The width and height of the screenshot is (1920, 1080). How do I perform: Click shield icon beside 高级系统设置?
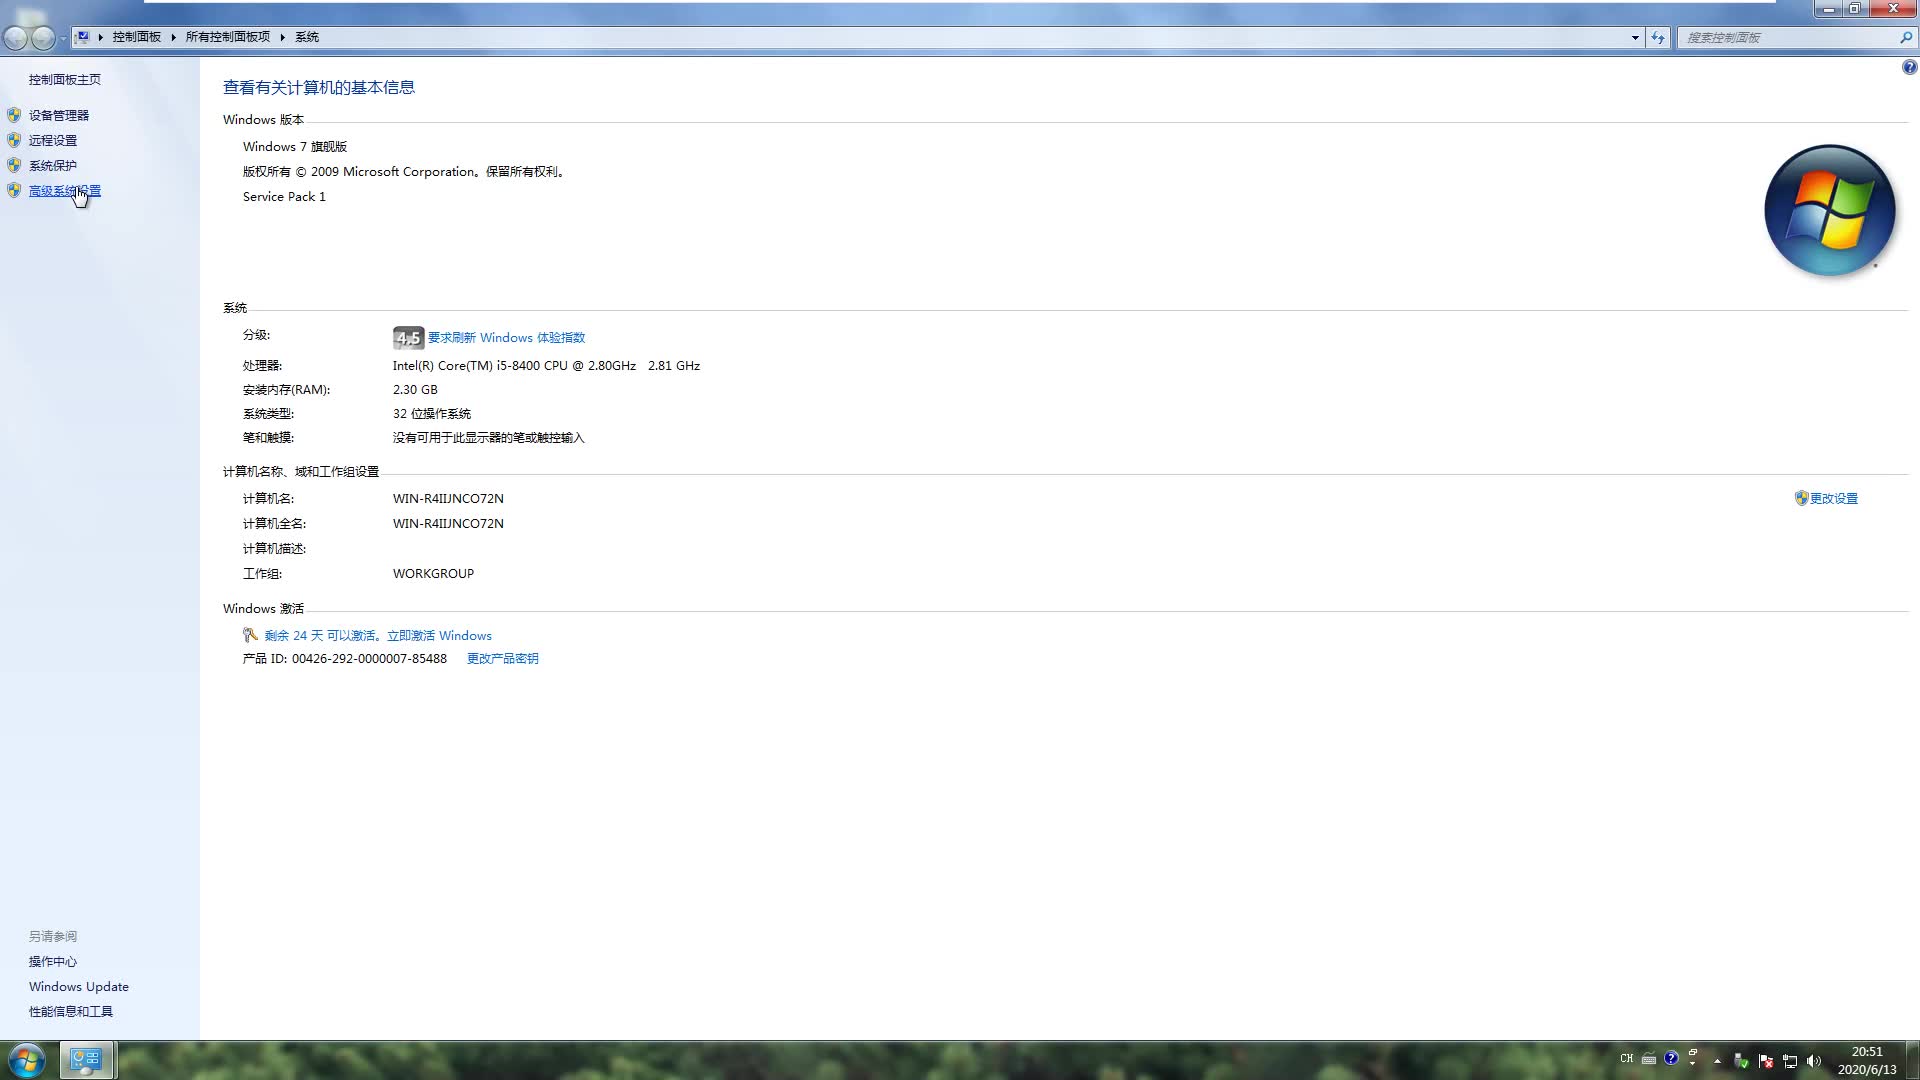[x=14, y=190]
